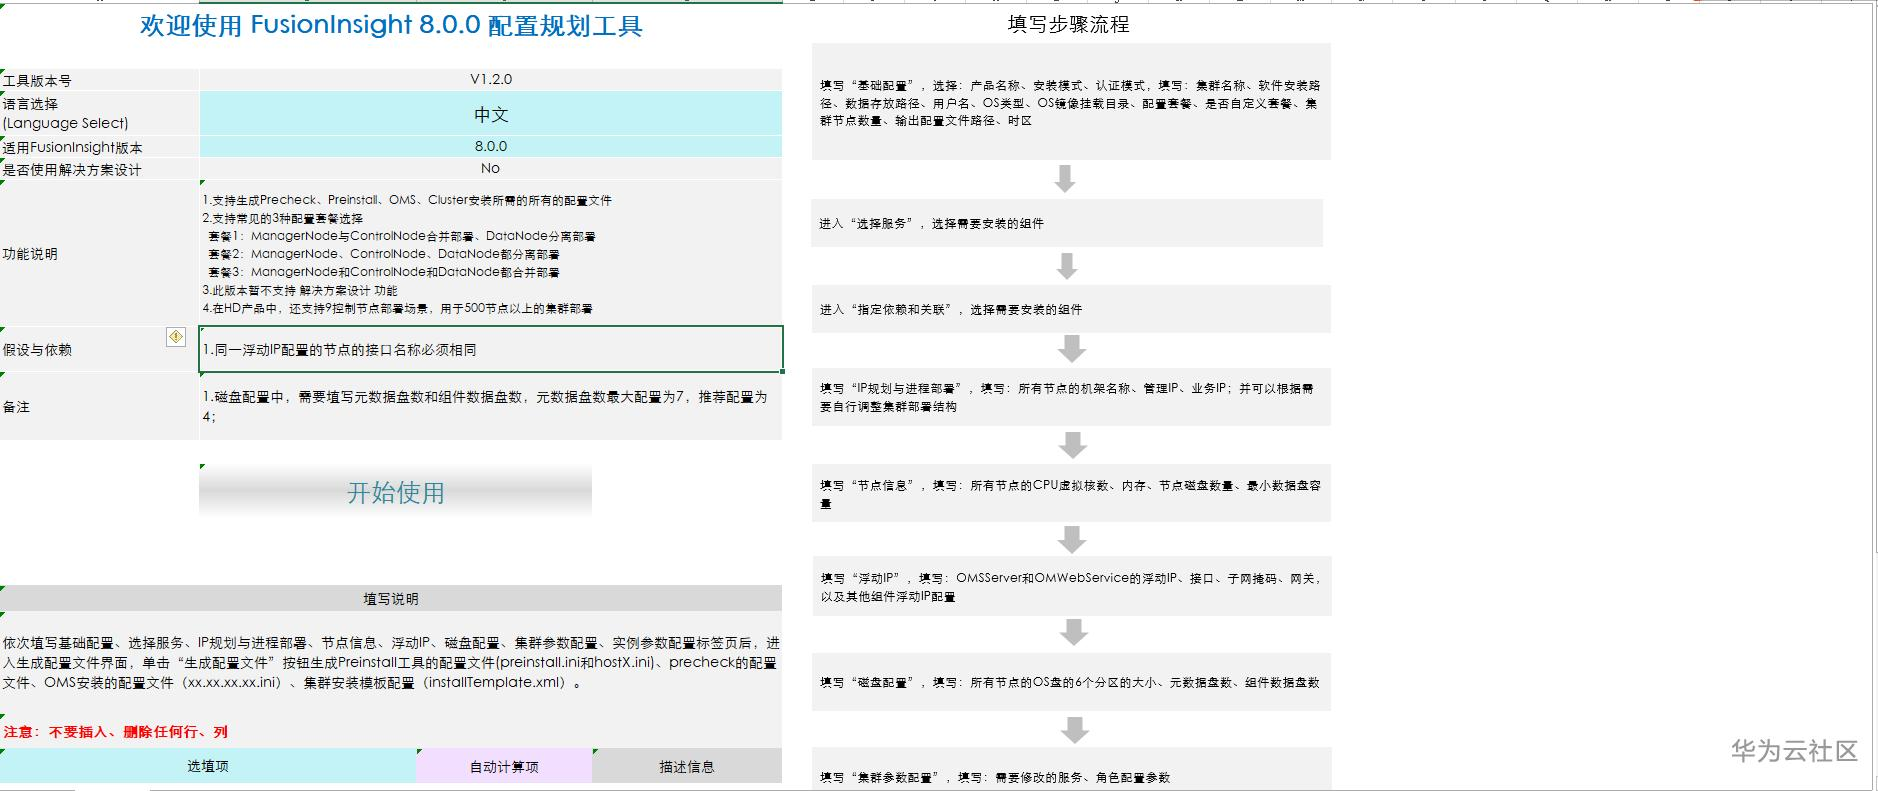Click the feature description cell listing 套餐1 to 套餐3
Screen dimensions: 1878x791
pos(491,253)
